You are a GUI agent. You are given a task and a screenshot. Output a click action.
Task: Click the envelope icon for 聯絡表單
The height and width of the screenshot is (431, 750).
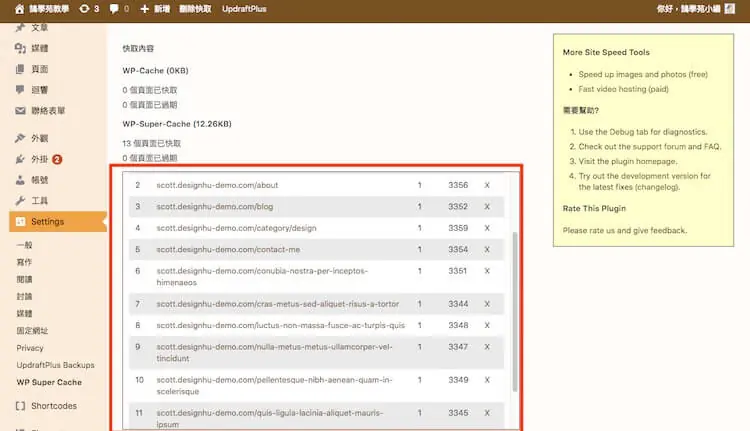(20, 111)
